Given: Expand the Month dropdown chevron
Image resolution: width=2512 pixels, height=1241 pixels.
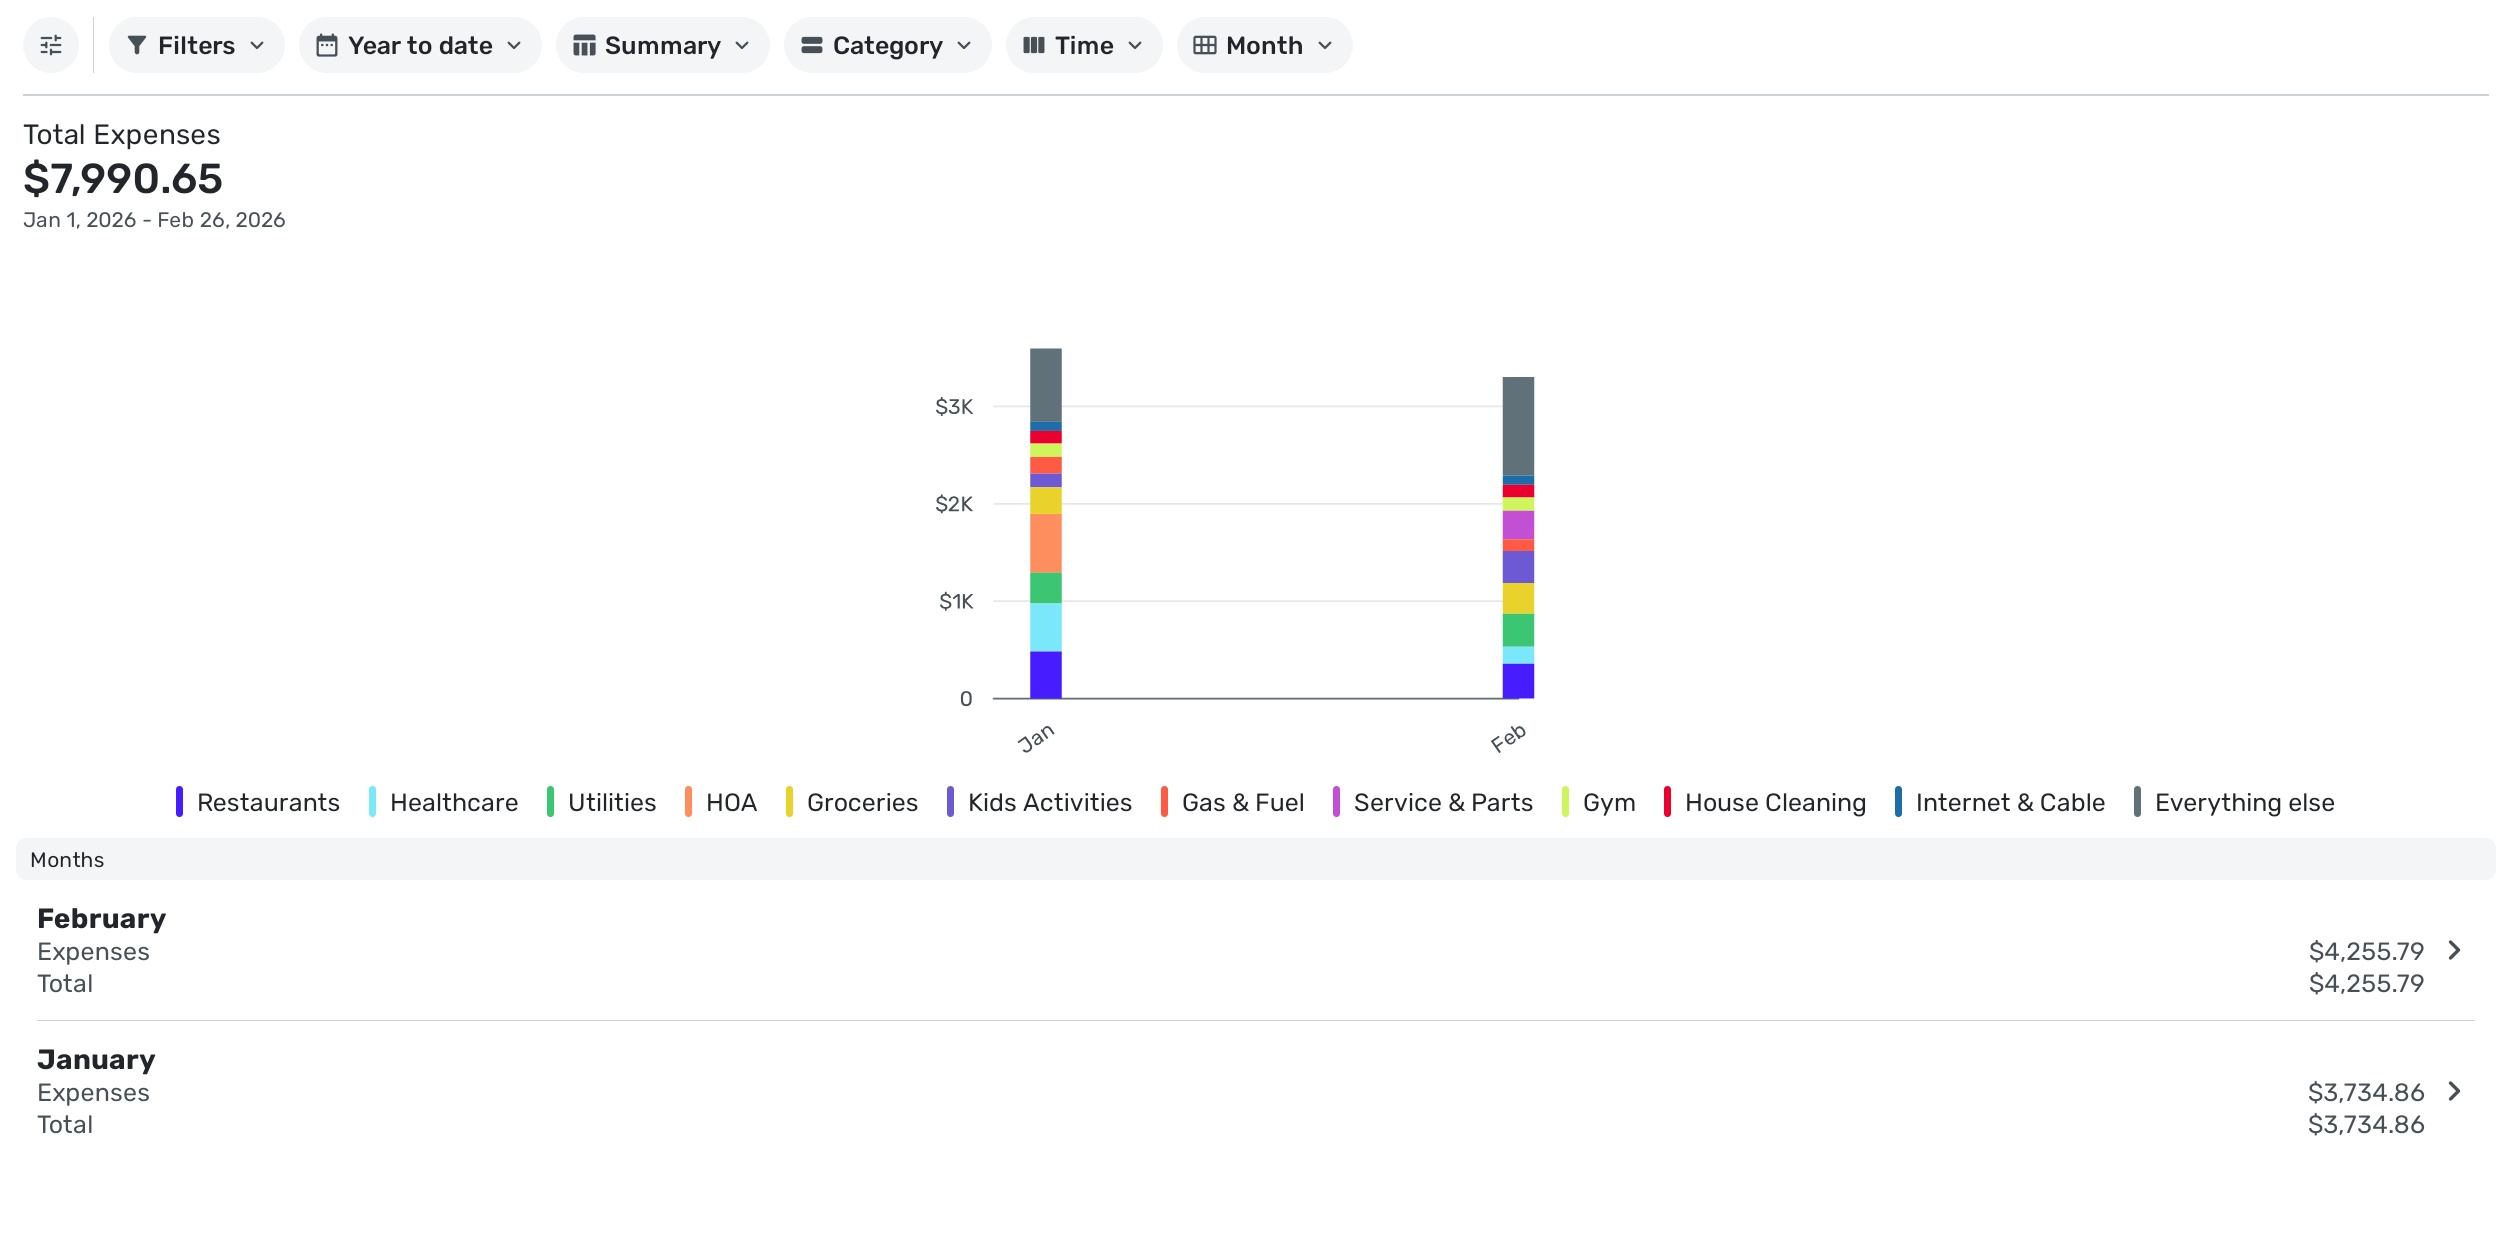Looking at the screenshot, I should 1325,45.
